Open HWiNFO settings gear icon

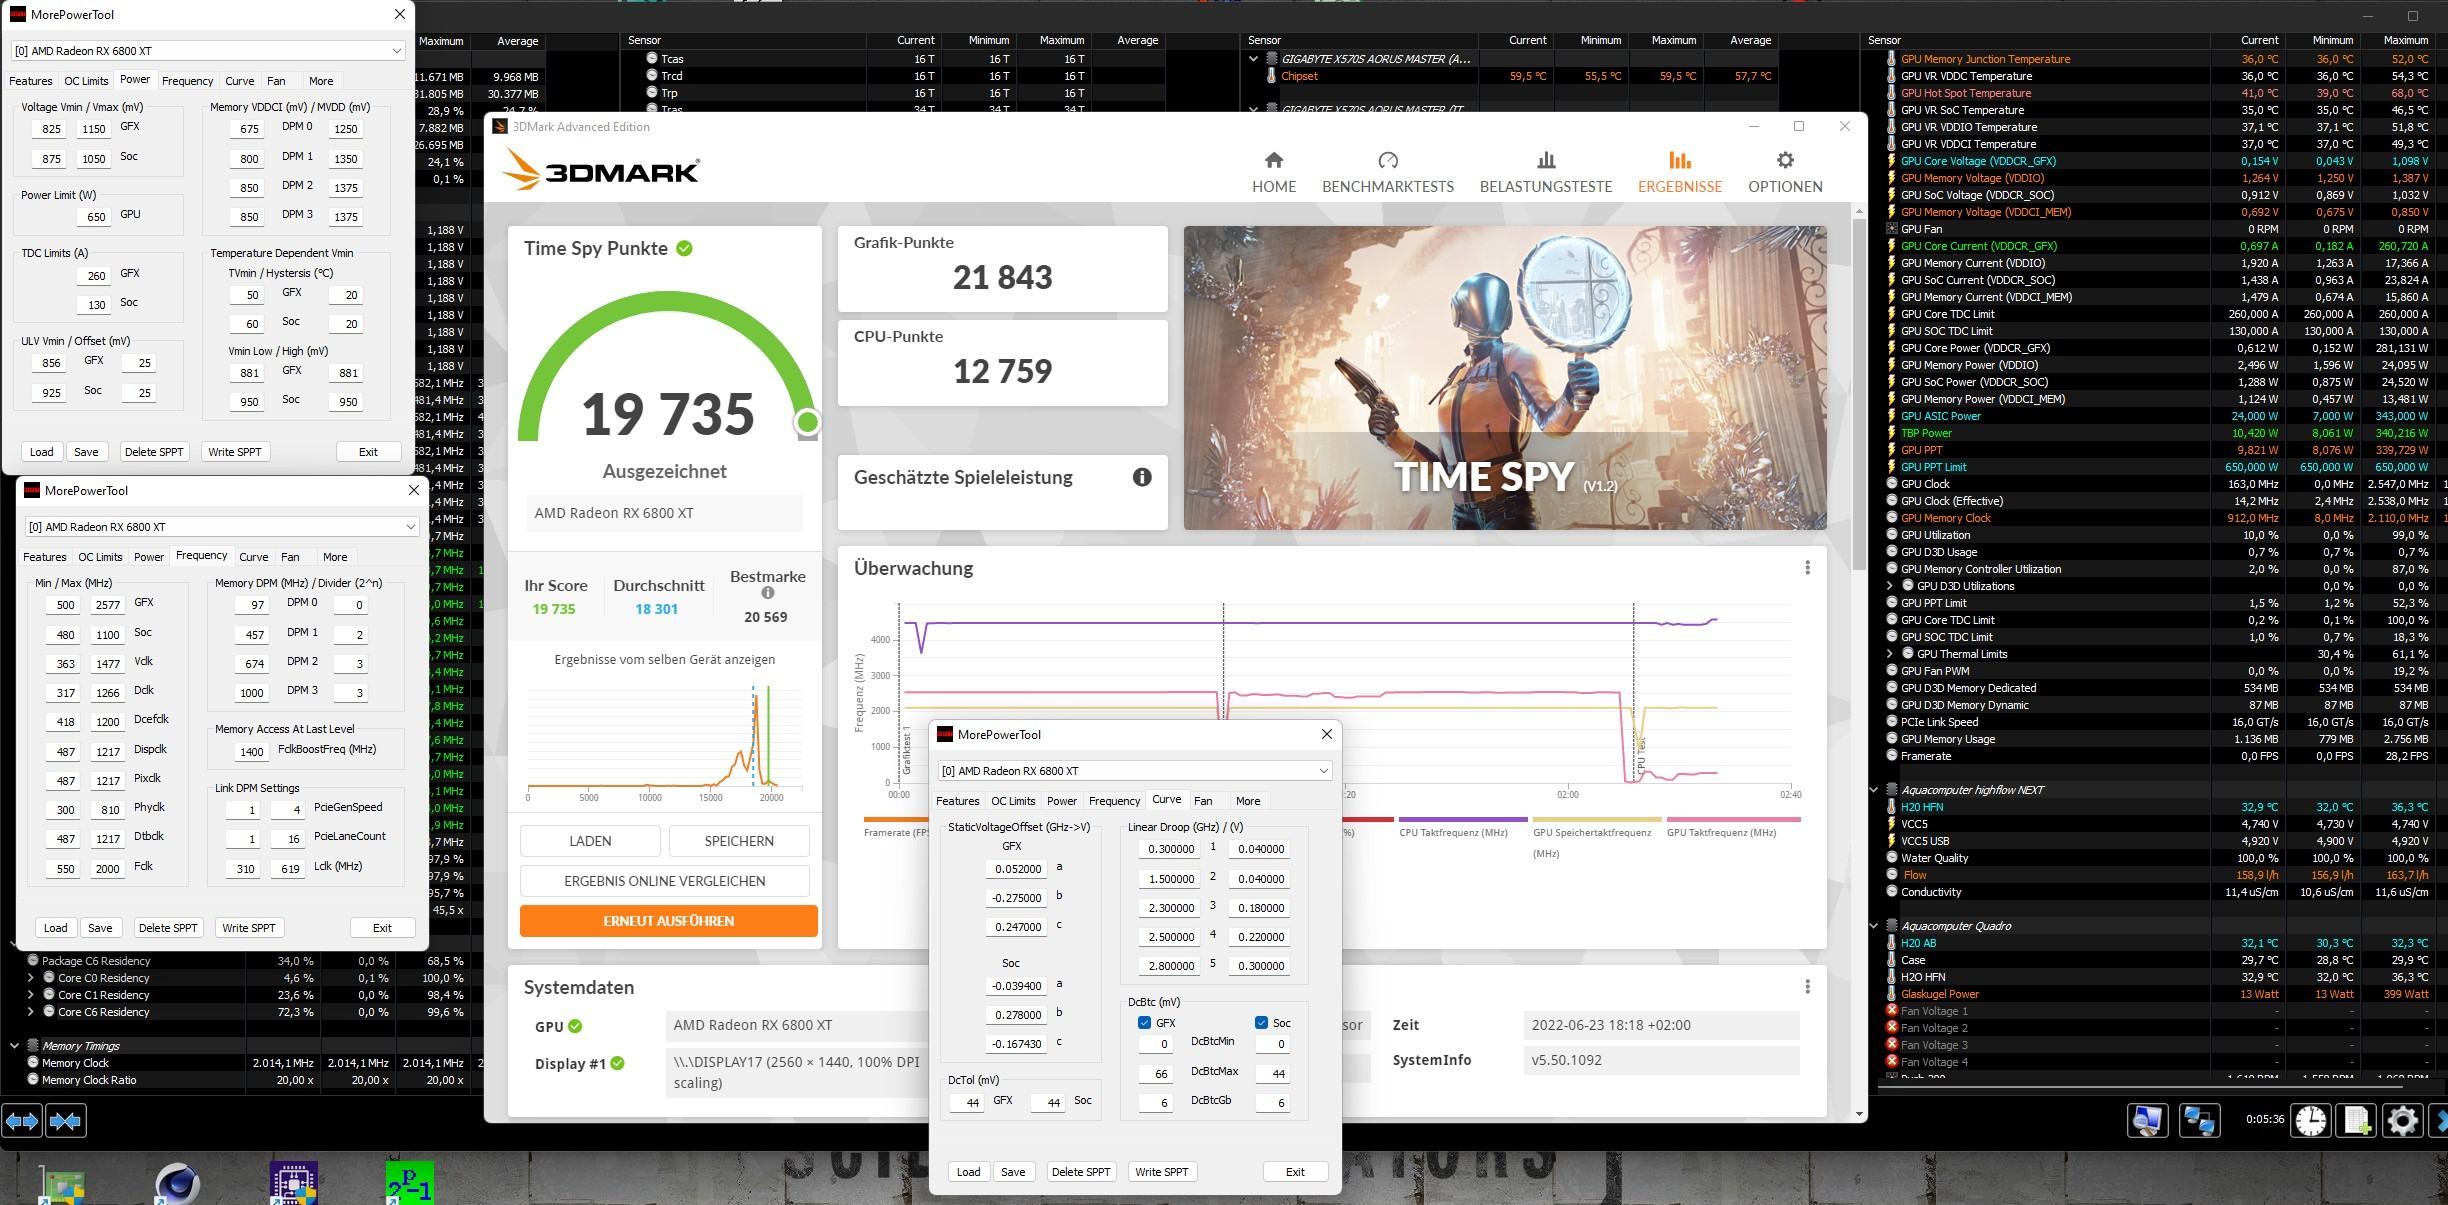tap(2403, 1121)
